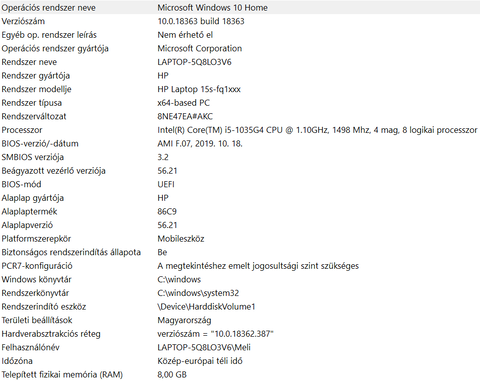Click '56.21' in the Beágyazott vezérlő row

pyautogui.click(x=167, y=171)
